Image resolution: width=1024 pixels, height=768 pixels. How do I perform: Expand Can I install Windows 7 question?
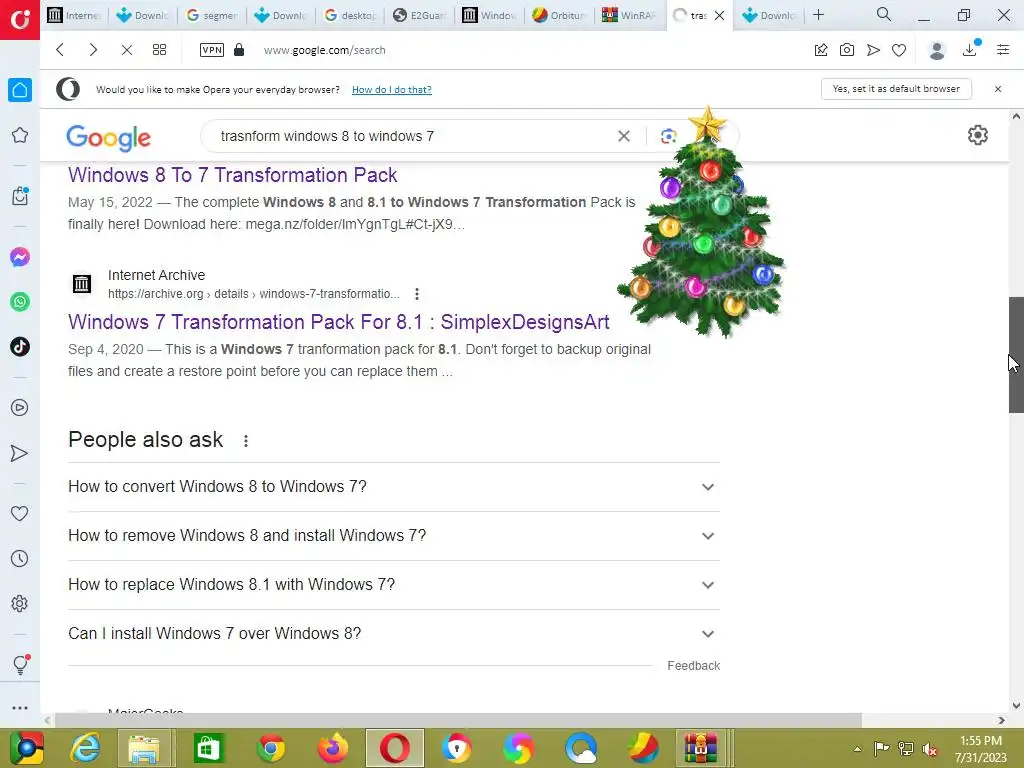(394, 633)
